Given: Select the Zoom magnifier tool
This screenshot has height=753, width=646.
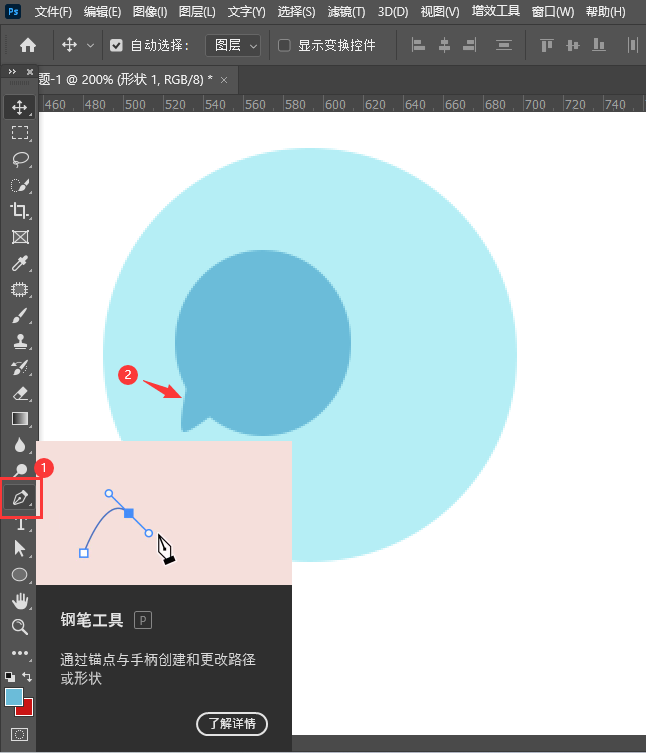Looking at the screenshot, I should click(x=19, y=627).
